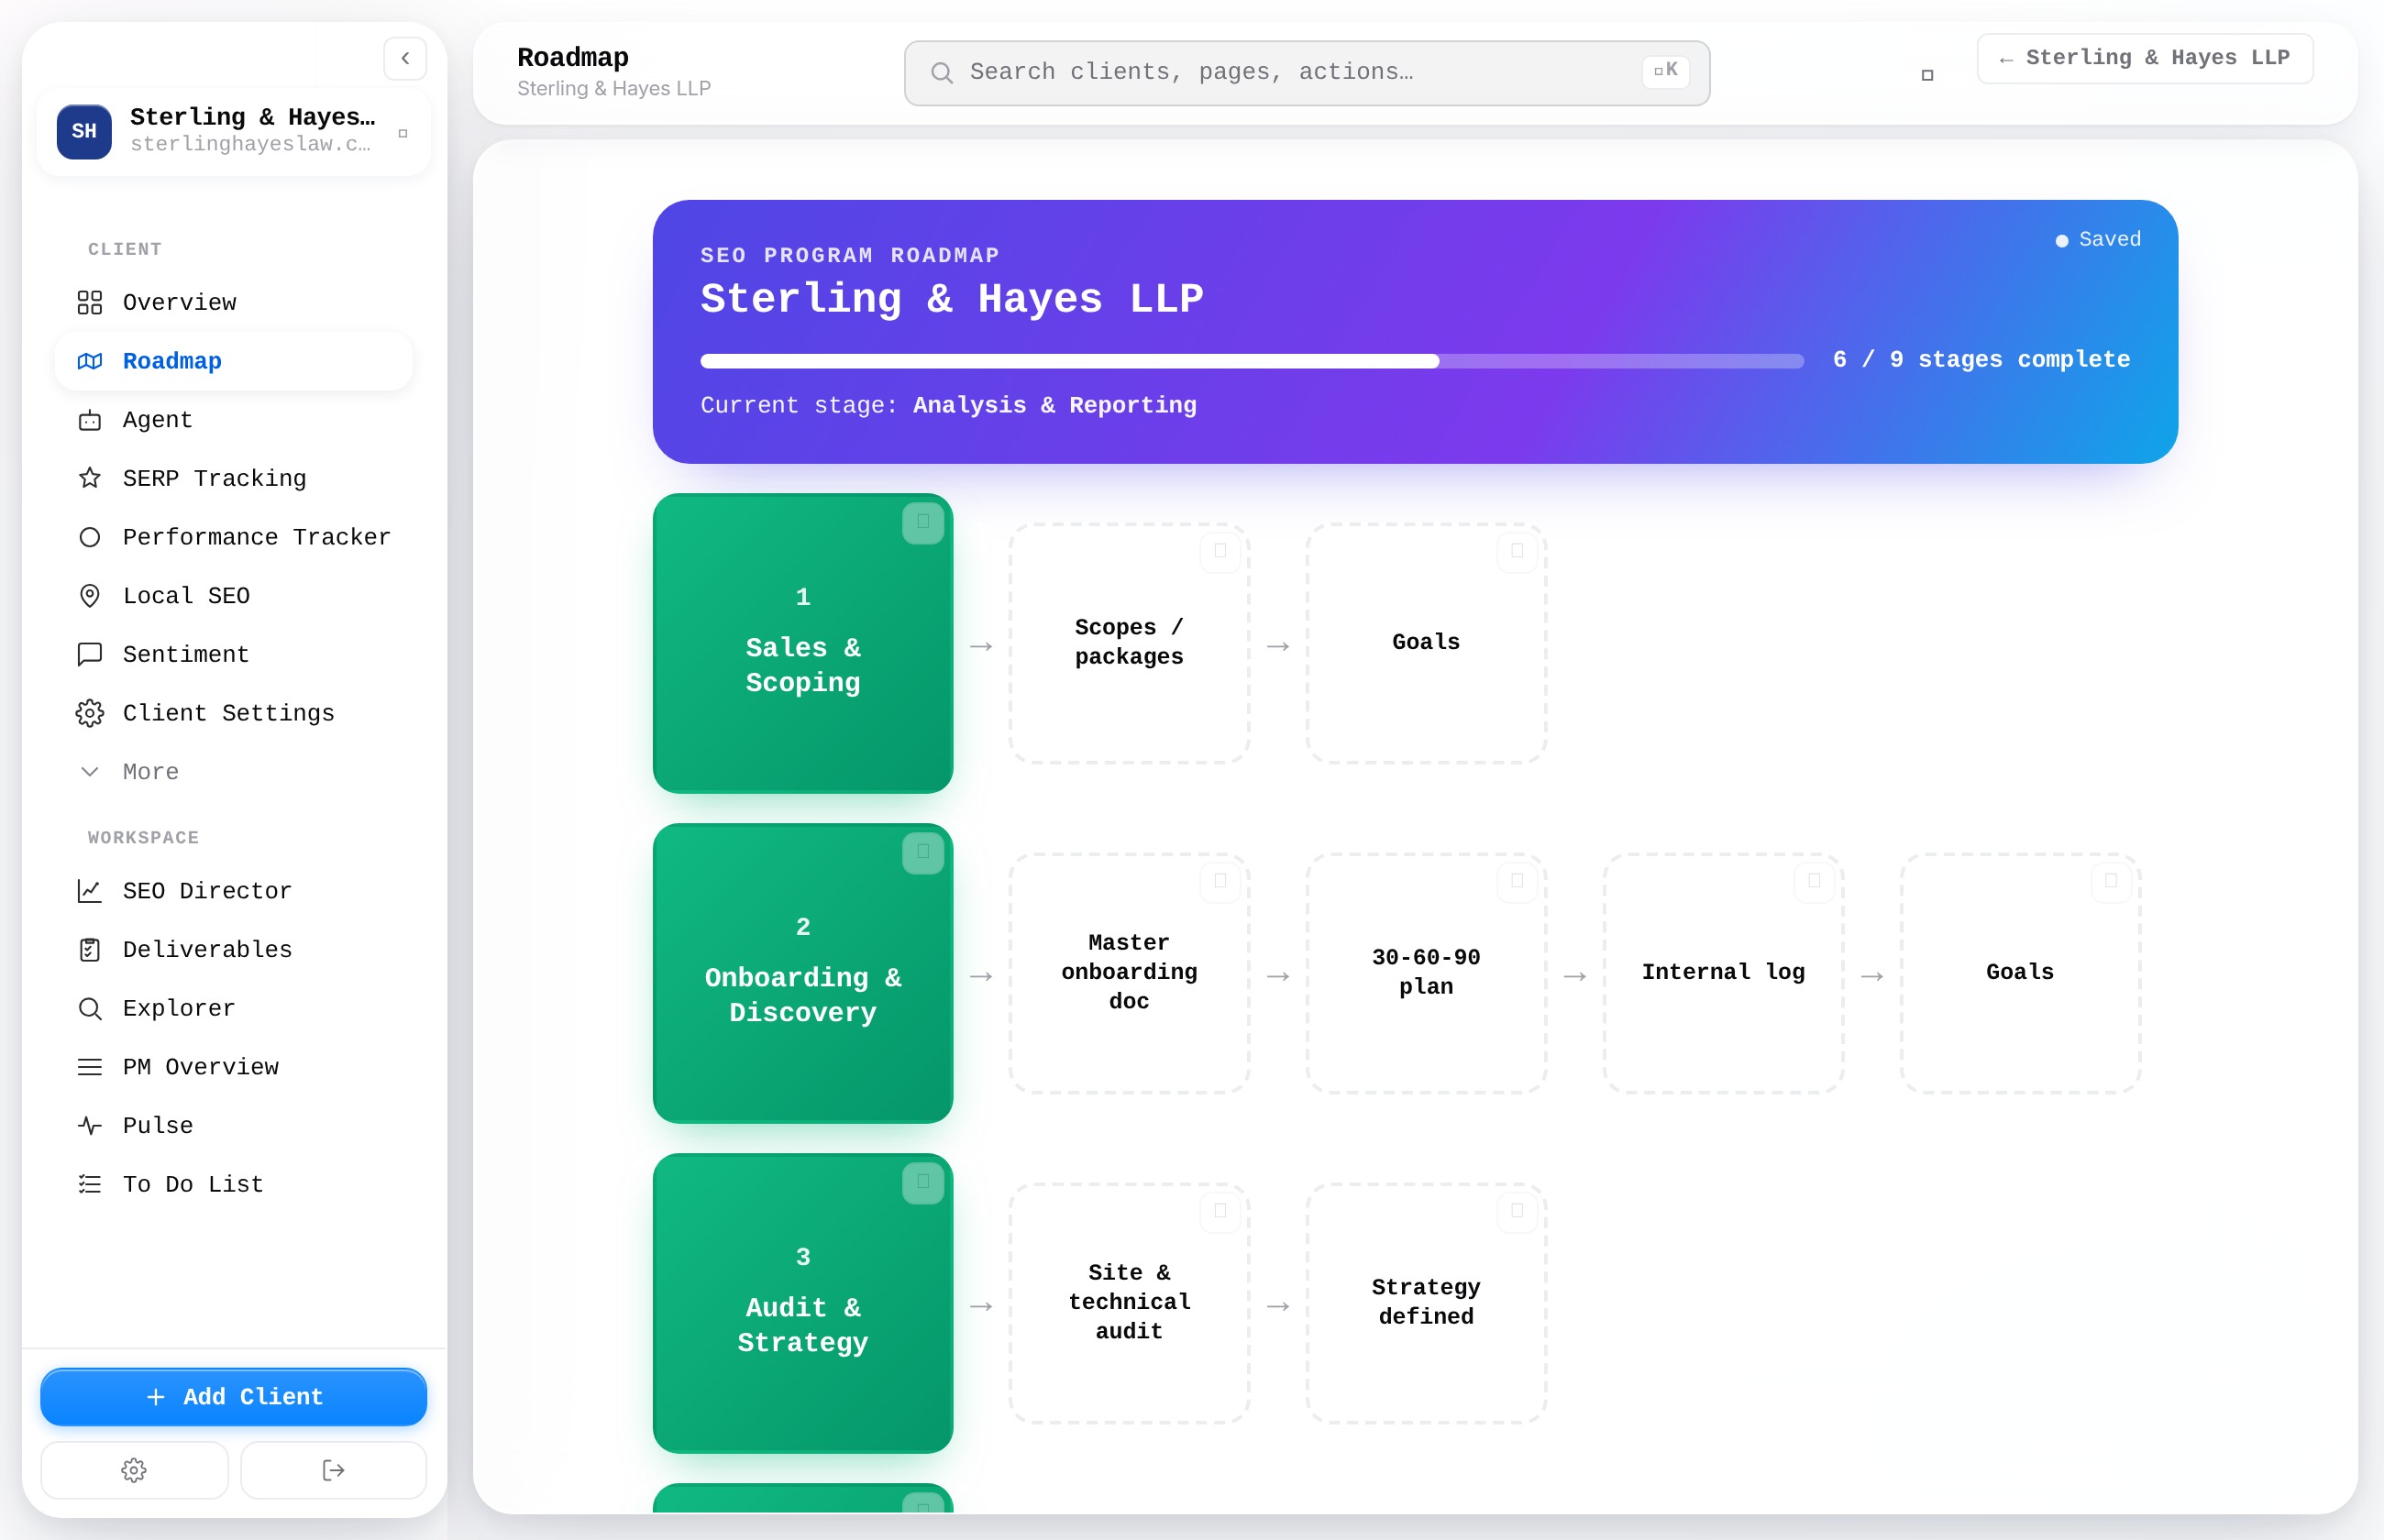Click the Add Client button
The width and height of the screenshot is (2384, 1540).
pyautogui.click(x=234, y=1397)
